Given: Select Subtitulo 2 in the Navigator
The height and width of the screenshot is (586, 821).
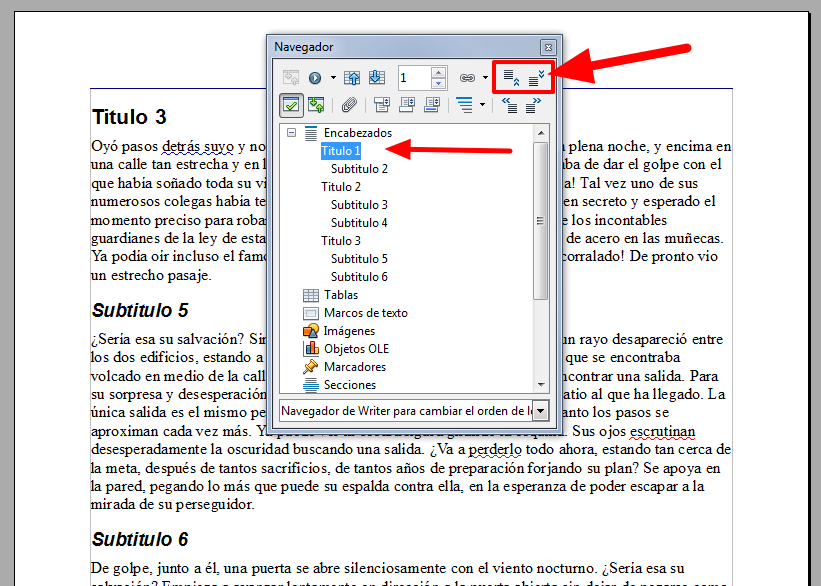Looking at the screenshot, I should [x=359, y=169].
